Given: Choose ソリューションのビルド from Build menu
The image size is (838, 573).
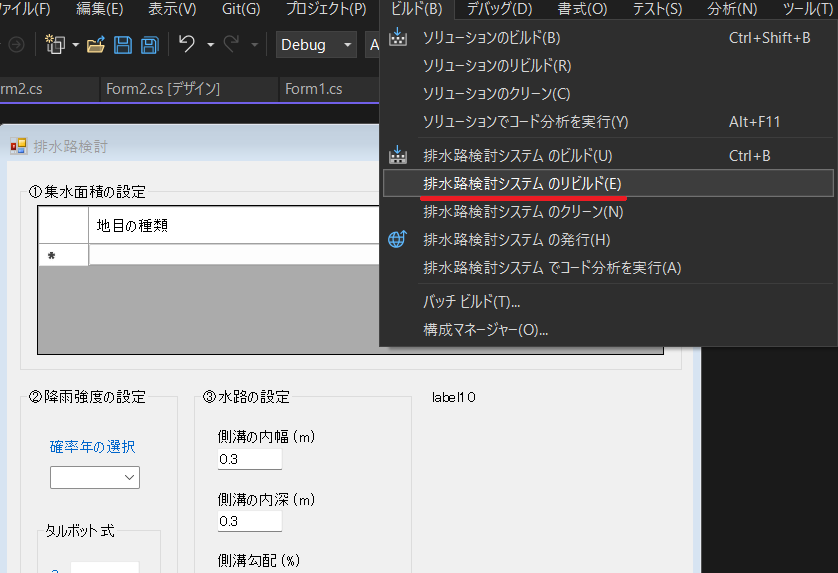Looking at the screenshot, I should 491,38.
